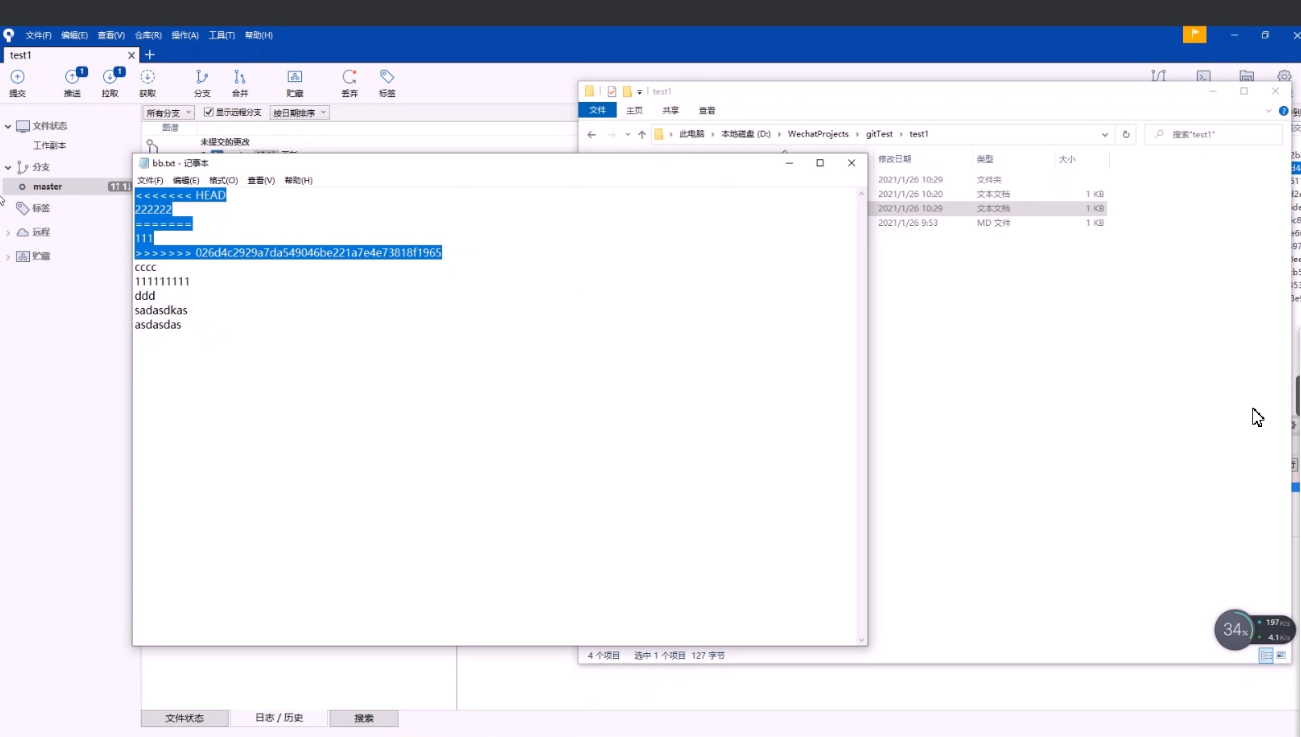The image size is (1301, 737).
Task: Click the 获取 fetch icon
Action: point(147,77)
